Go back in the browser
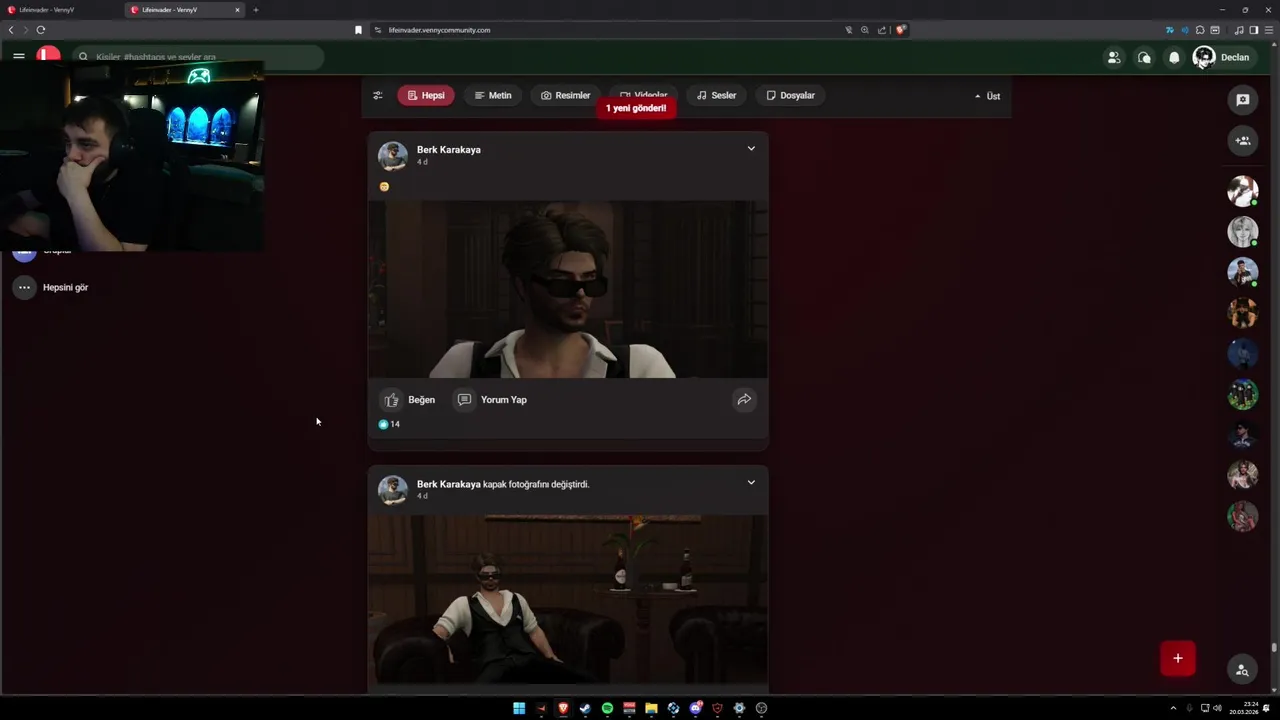This screenshot has width=1280, height=720. pyautogui.click(x=11, y=30)
